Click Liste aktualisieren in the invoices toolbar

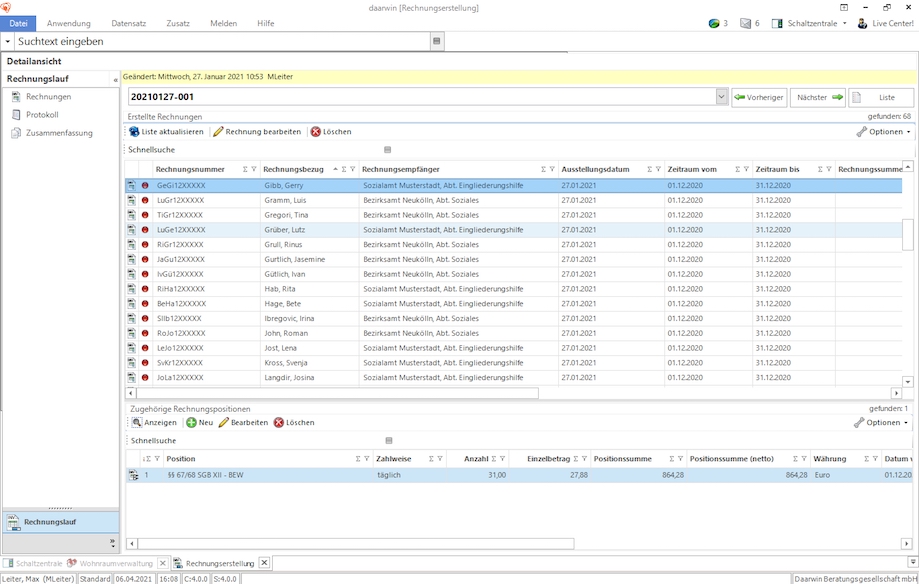(166, 132)
